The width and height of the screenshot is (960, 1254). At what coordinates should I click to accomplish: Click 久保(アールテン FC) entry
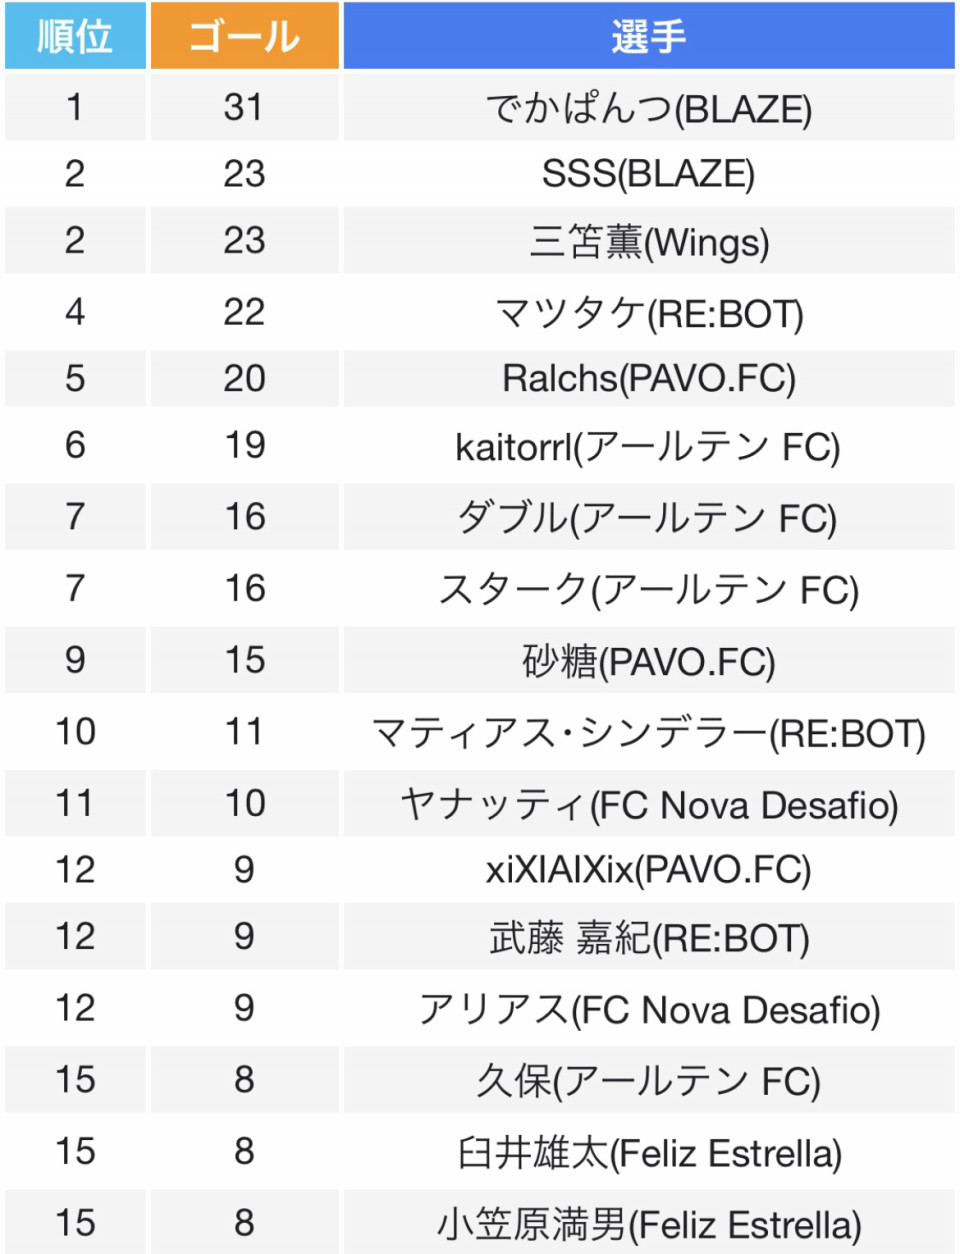[x=648, y=1080]
